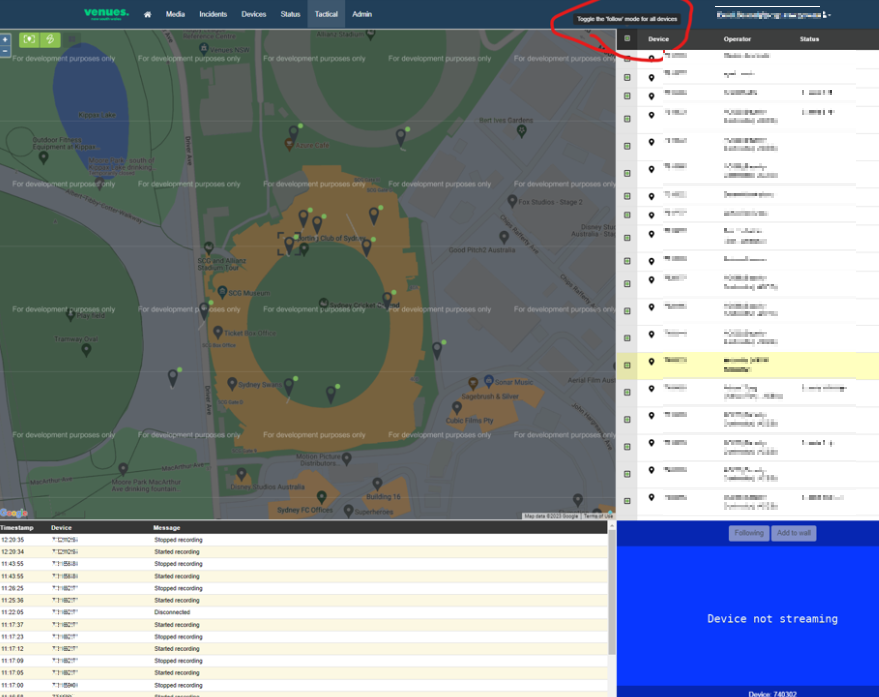
Task: Click the Fox Studios - Stage 2 marker
Action: point(512,201)
